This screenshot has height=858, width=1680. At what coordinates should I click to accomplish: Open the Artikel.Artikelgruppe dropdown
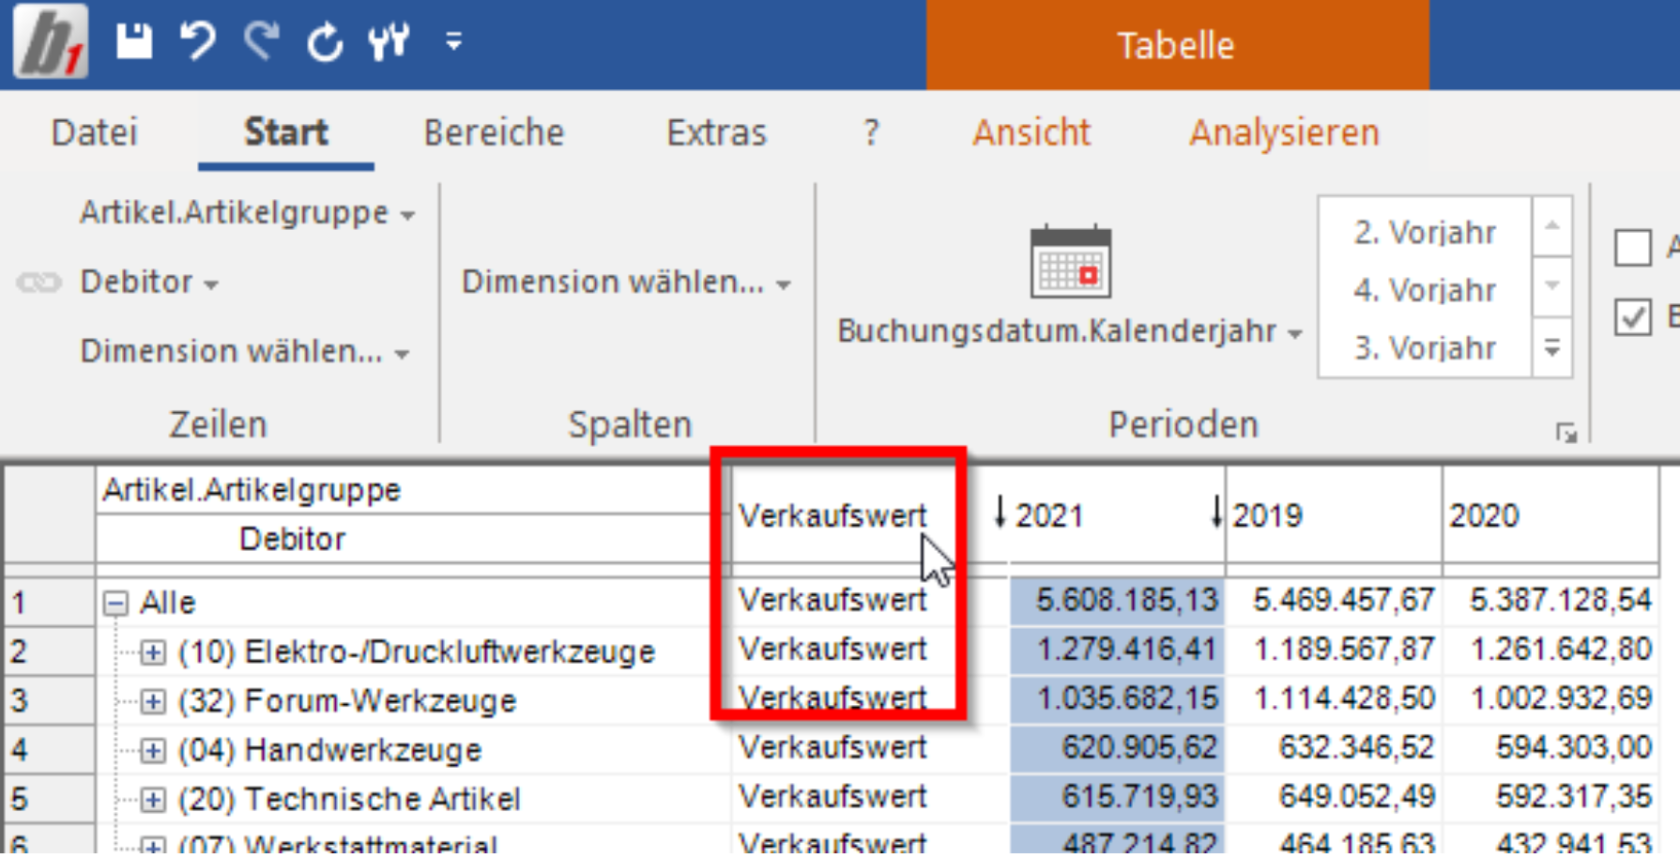tap(247, 213)
